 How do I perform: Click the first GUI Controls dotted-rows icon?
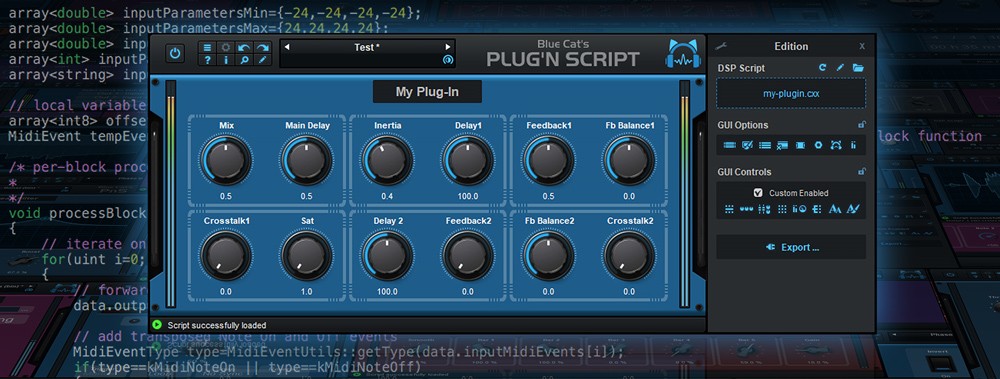coord(730,209)
